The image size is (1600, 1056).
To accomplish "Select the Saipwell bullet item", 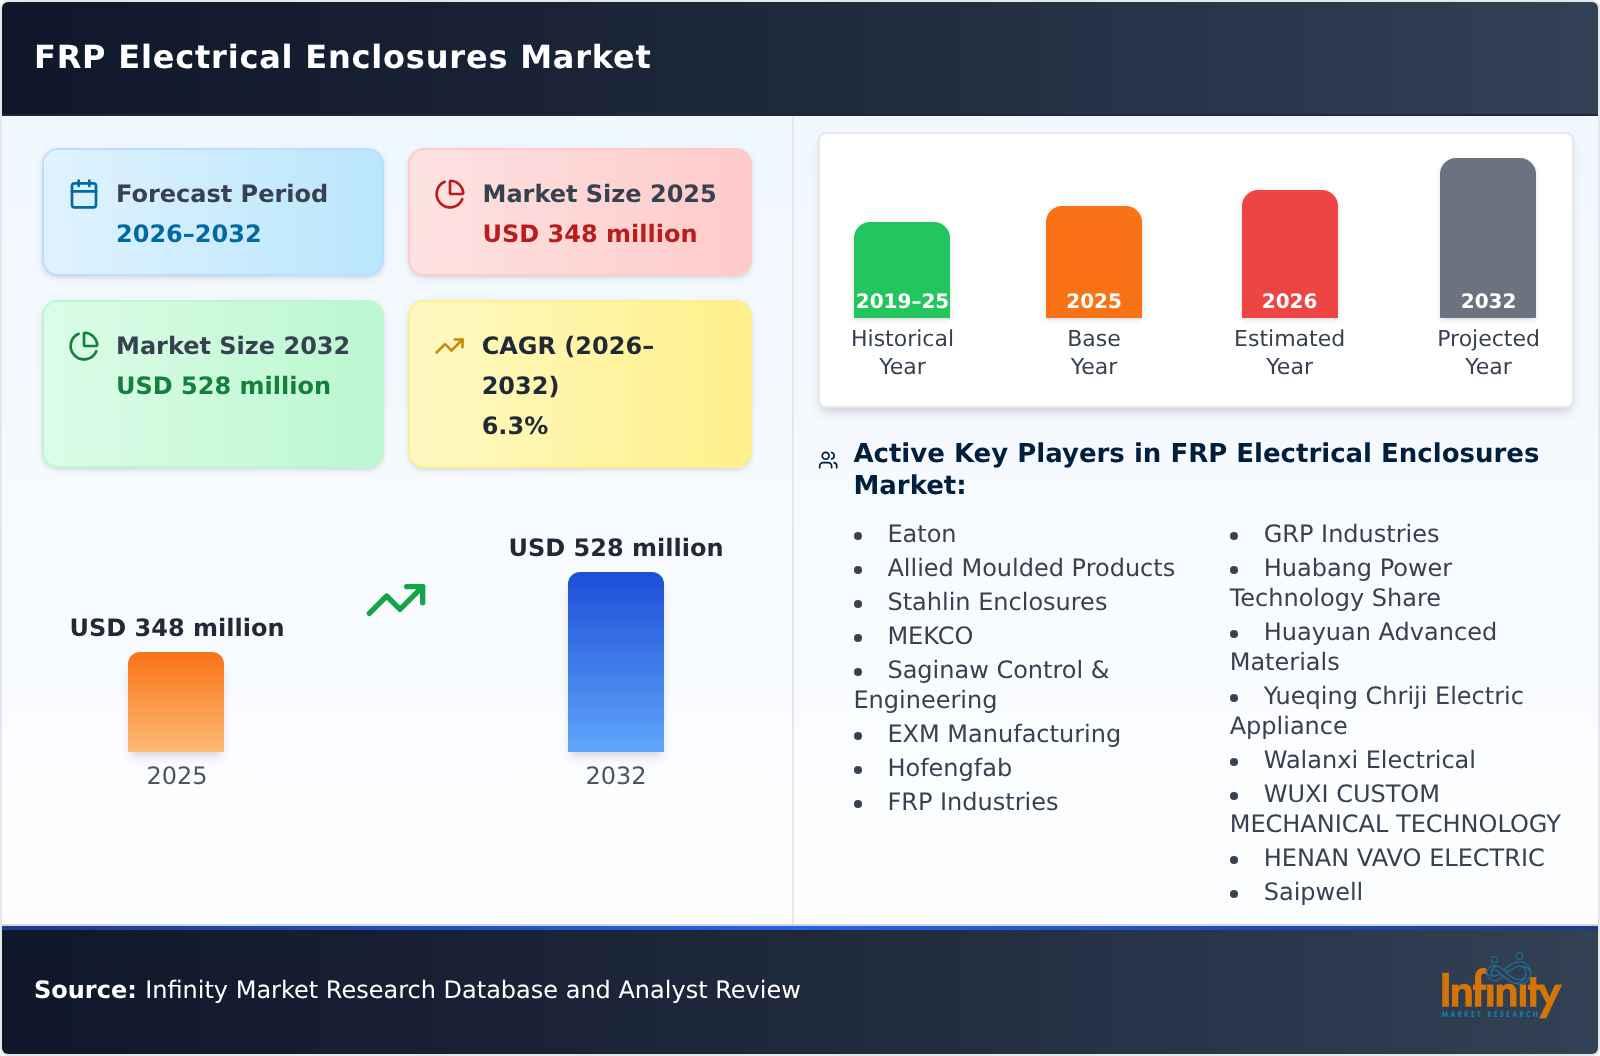I will coord(1312,891).
